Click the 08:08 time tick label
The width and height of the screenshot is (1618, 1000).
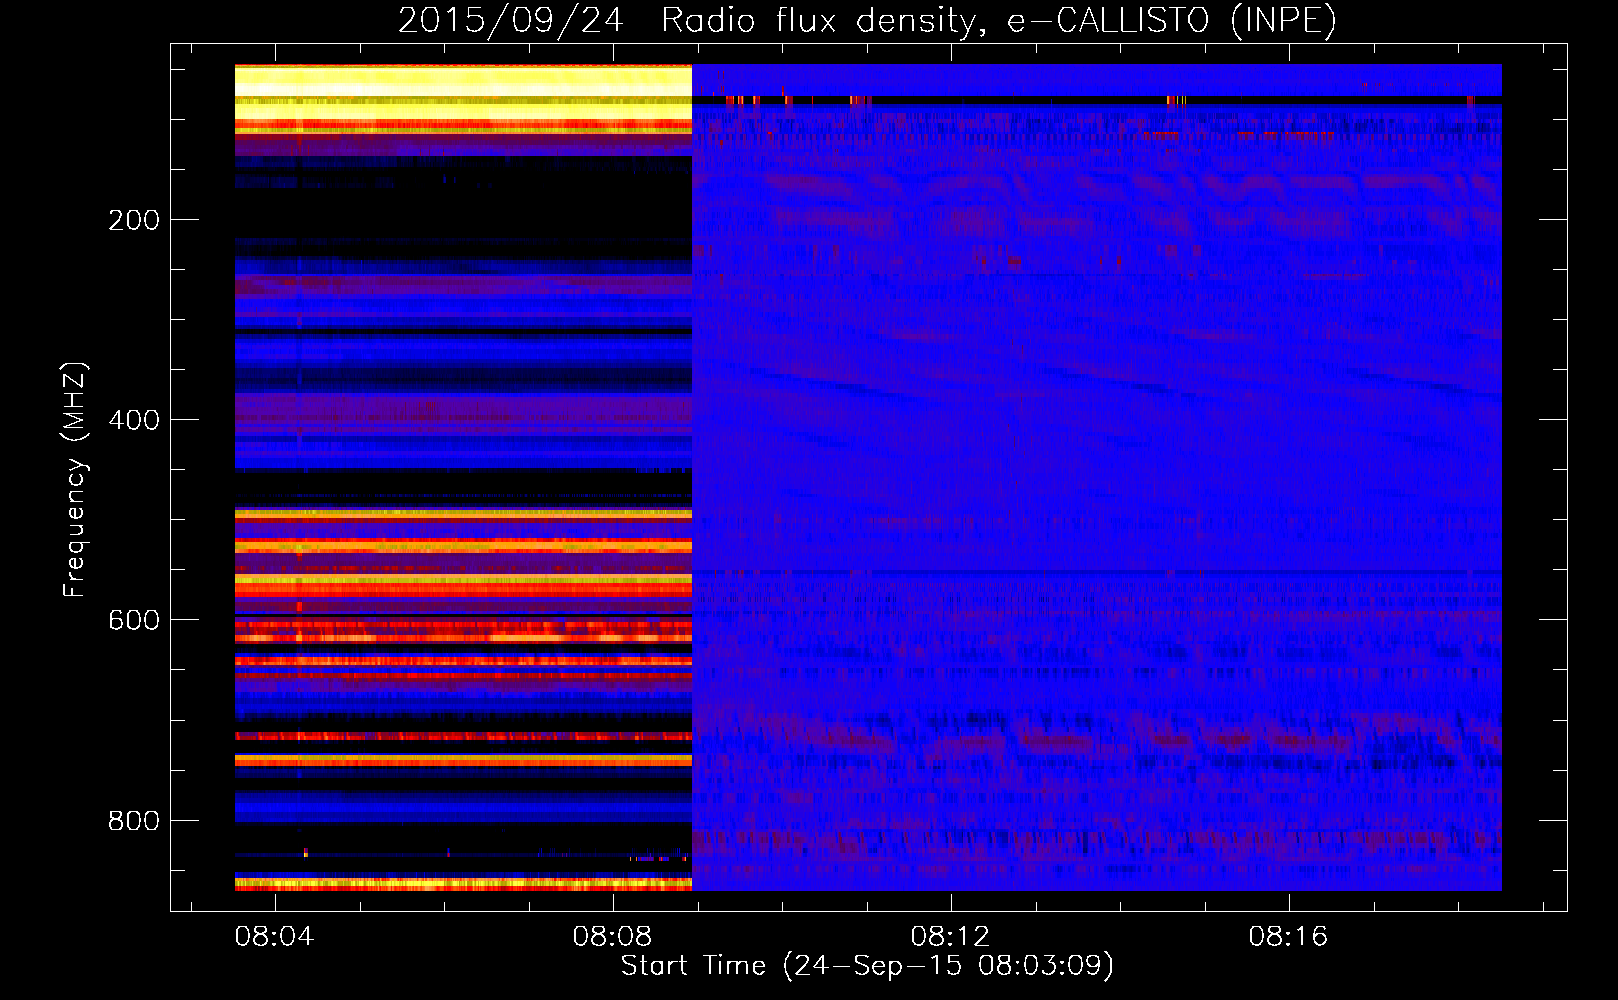[612, 936]
